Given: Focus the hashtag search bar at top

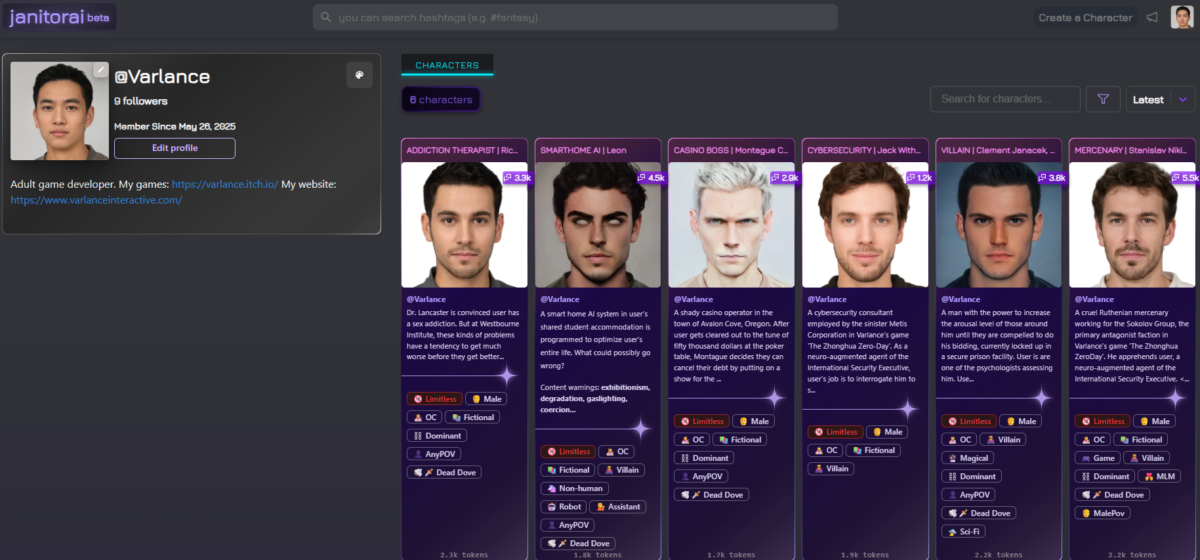Looking at the screenshot, I should [x=580, y=17].
